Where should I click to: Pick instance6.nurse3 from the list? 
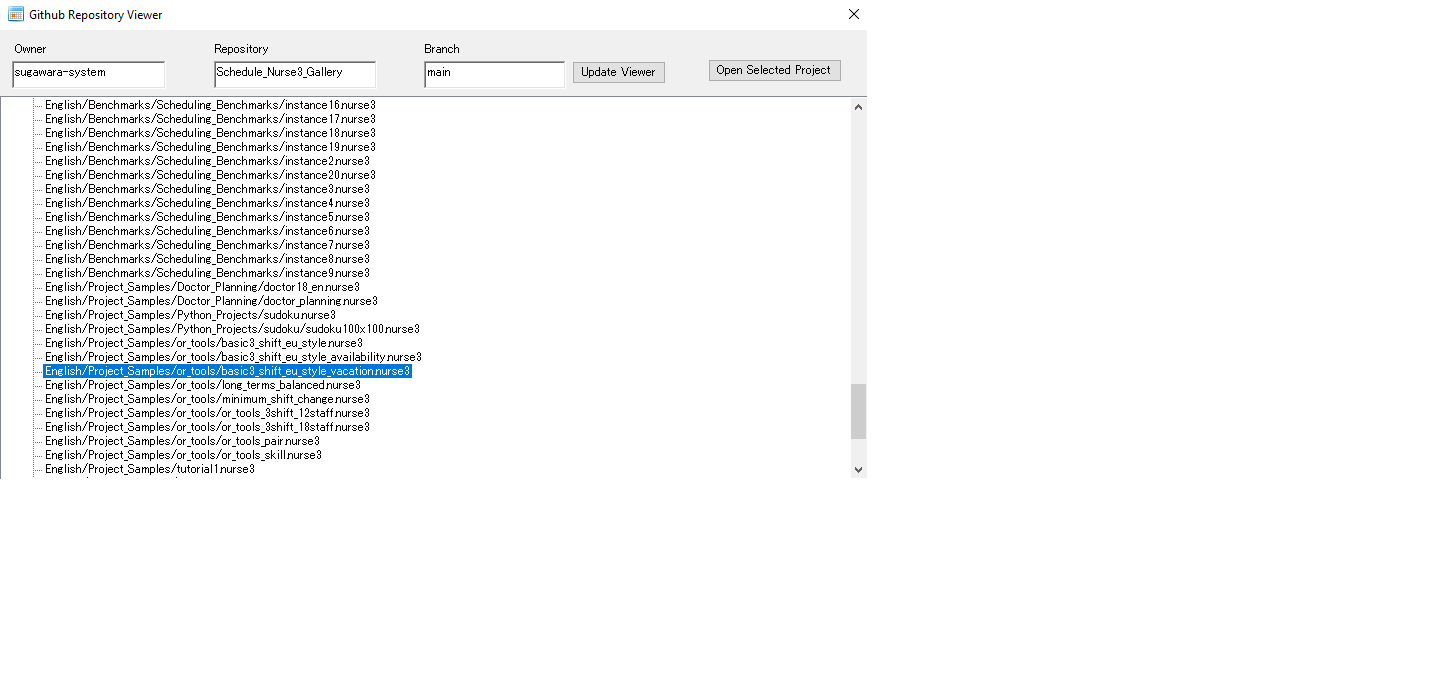point(207,231)
